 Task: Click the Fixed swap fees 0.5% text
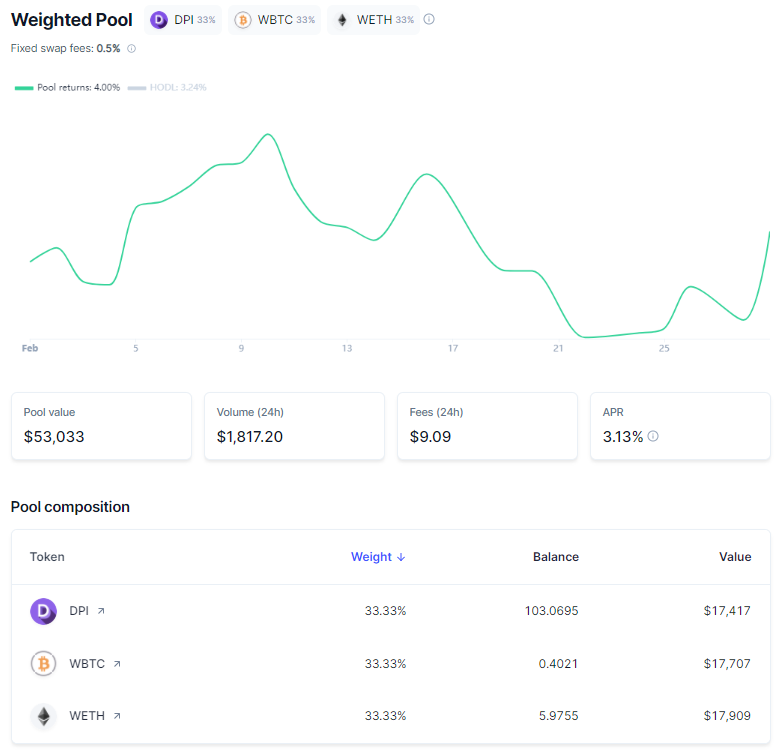click(x=66, y=48)
